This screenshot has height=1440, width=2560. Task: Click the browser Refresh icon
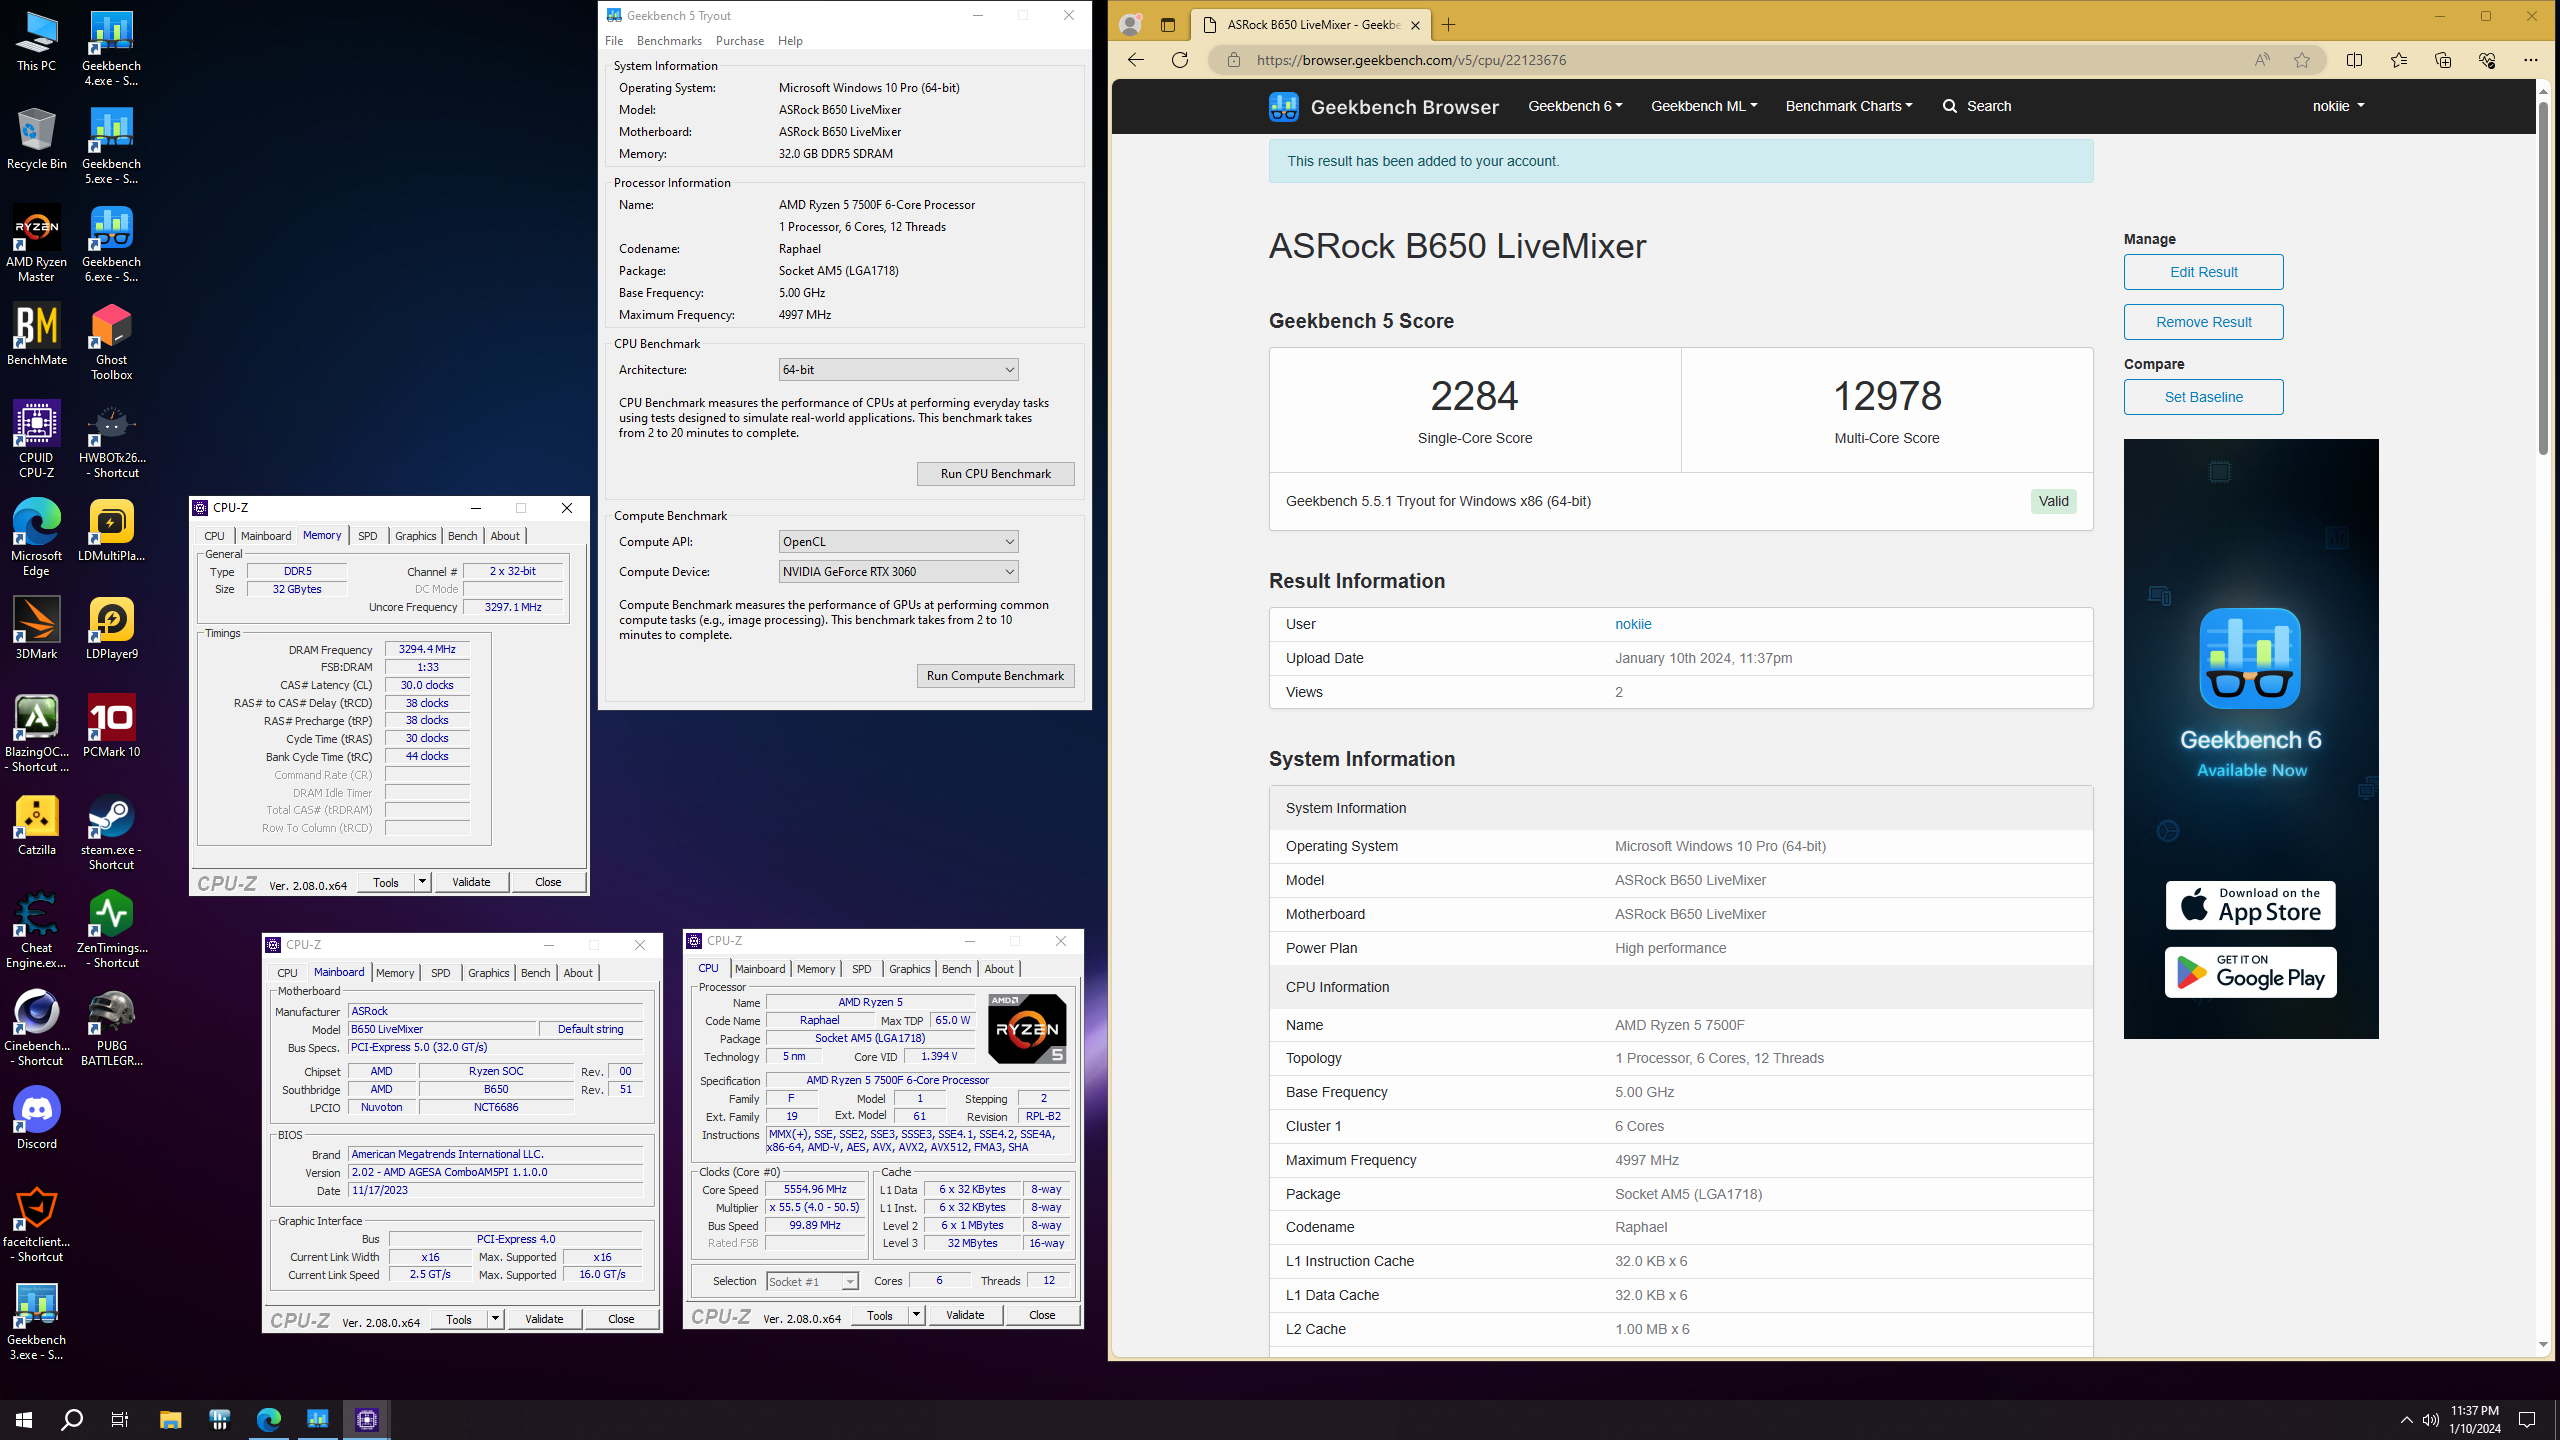tap(1180, 60)
